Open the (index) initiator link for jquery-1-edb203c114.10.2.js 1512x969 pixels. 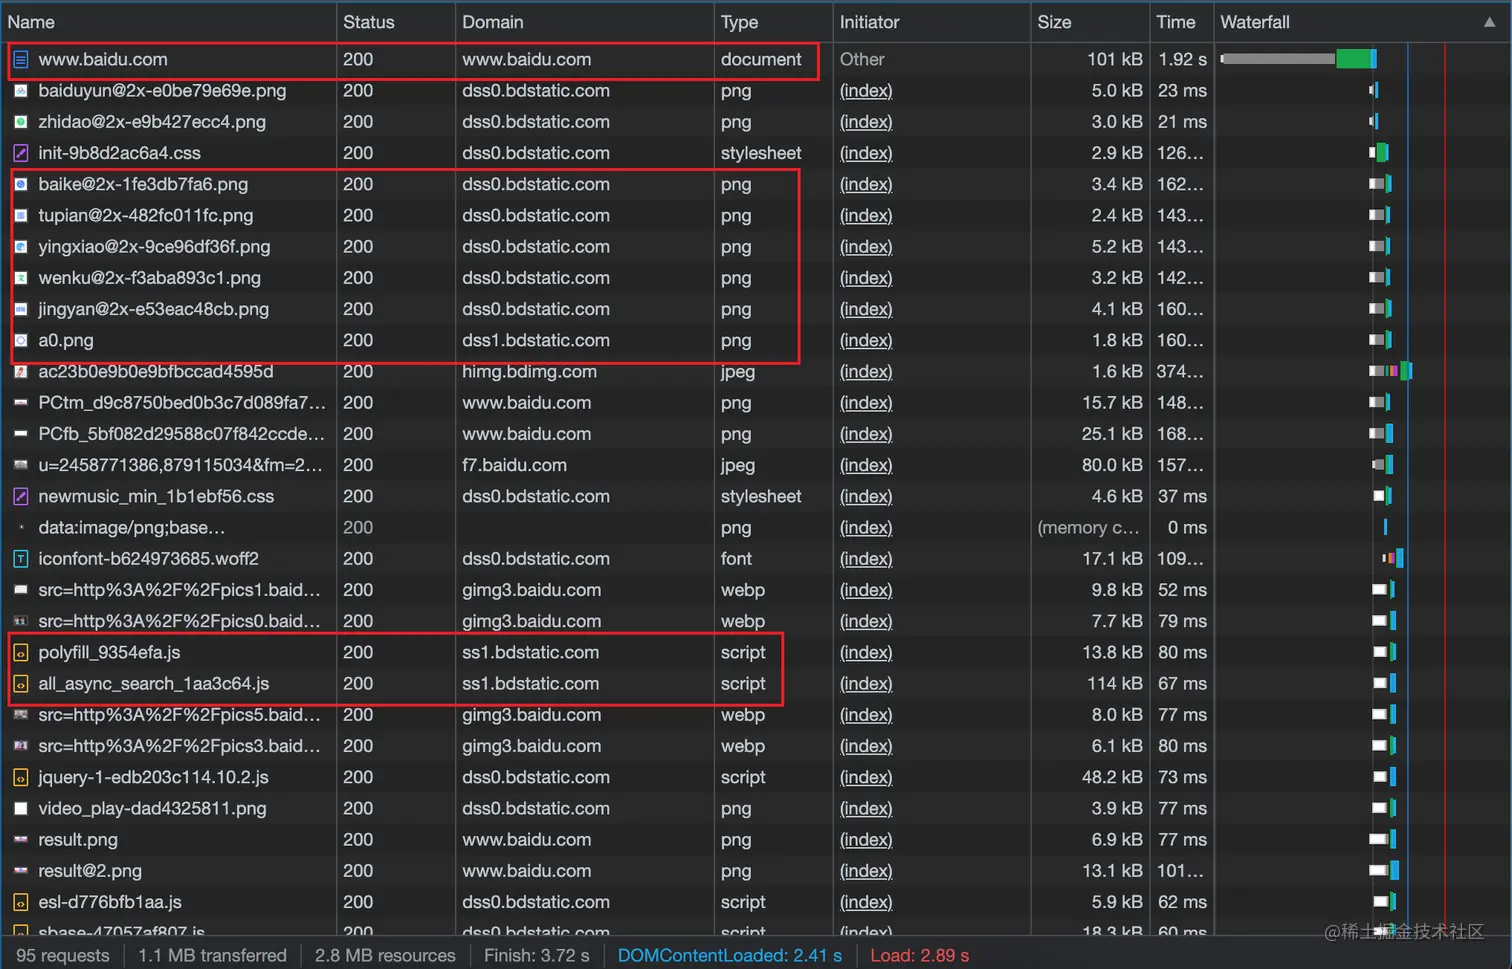866,777
